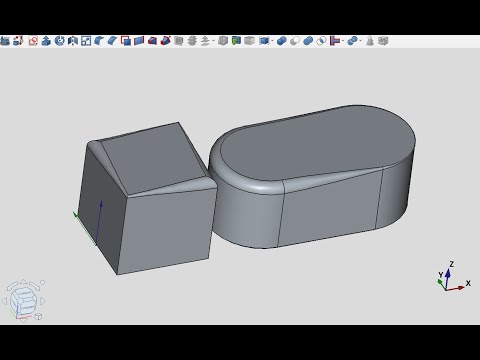Select the blue extrude-with-up-arrow tool
This screenshot has width=480, height=360.
[x=46, y=41]
